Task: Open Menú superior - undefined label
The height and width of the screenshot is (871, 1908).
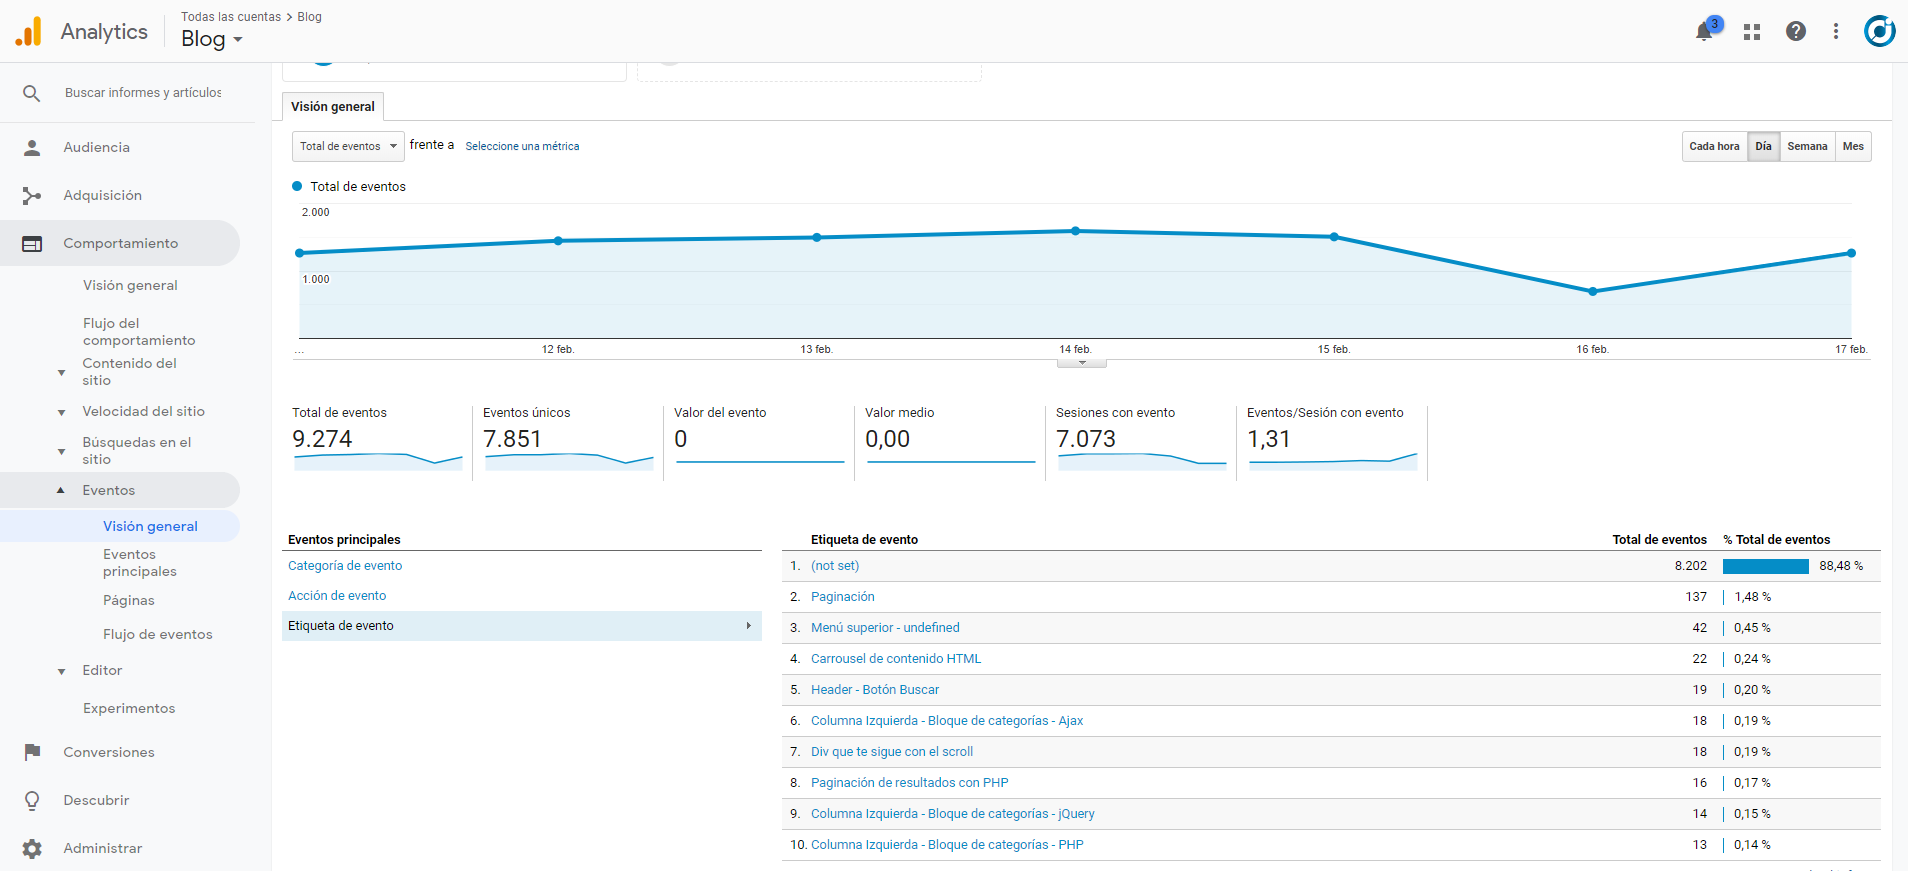Action: 885,628
